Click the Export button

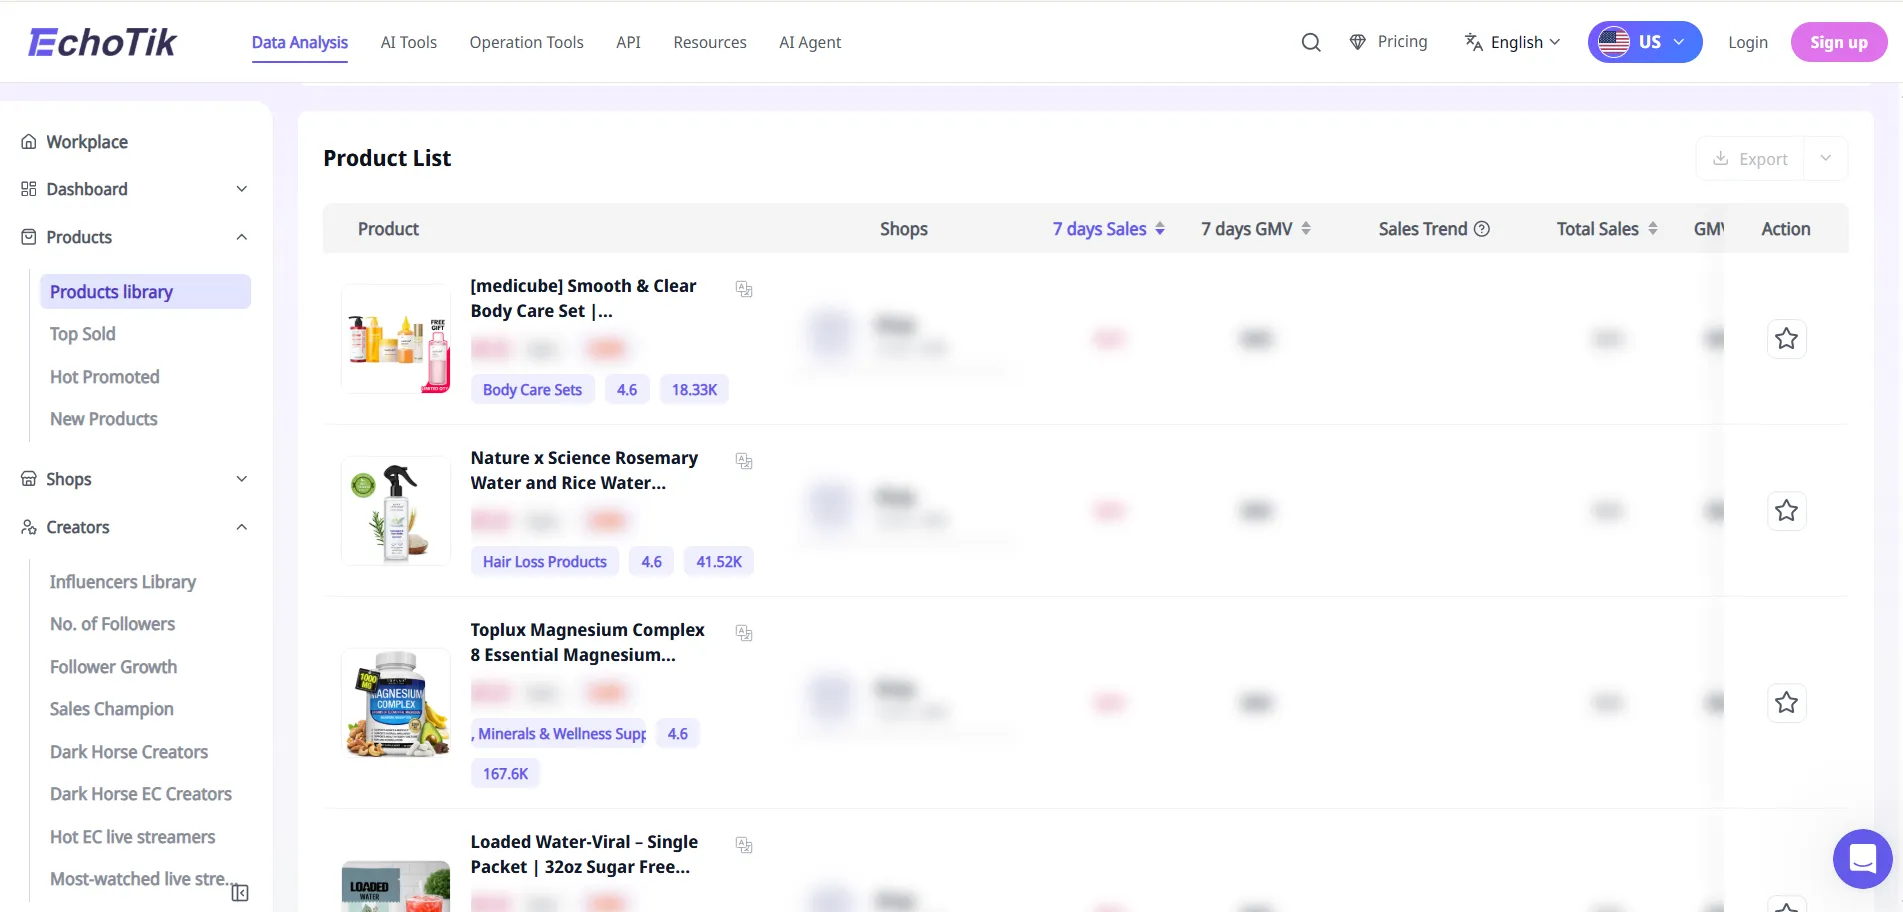[x=1750, y=158]
